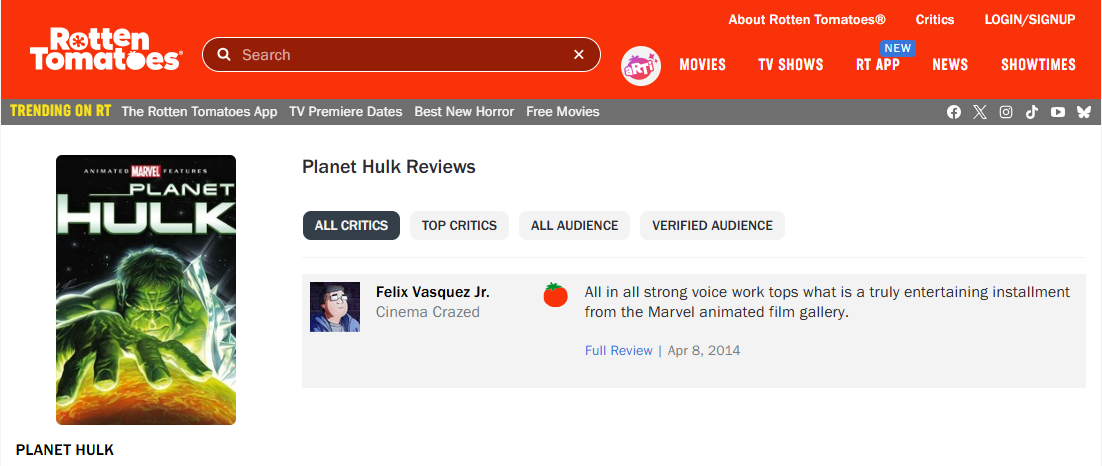1102x466 pixels.
Task: Click the fresh tomato review icon
Action: pos(555,295)
